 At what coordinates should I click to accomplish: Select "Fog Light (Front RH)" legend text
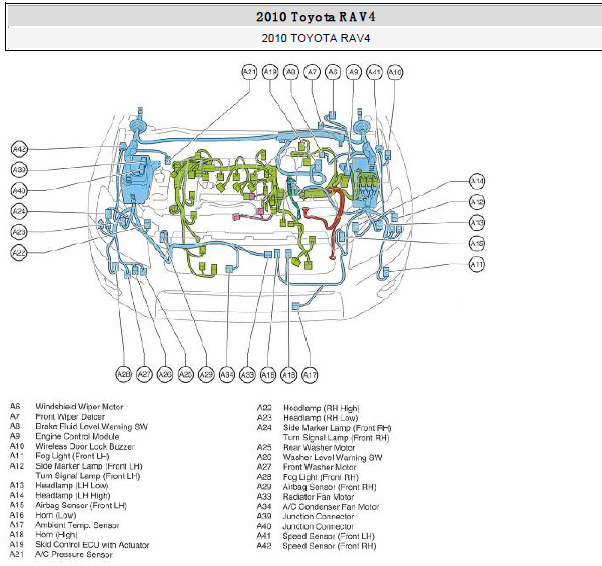click(x=321, y=477)
